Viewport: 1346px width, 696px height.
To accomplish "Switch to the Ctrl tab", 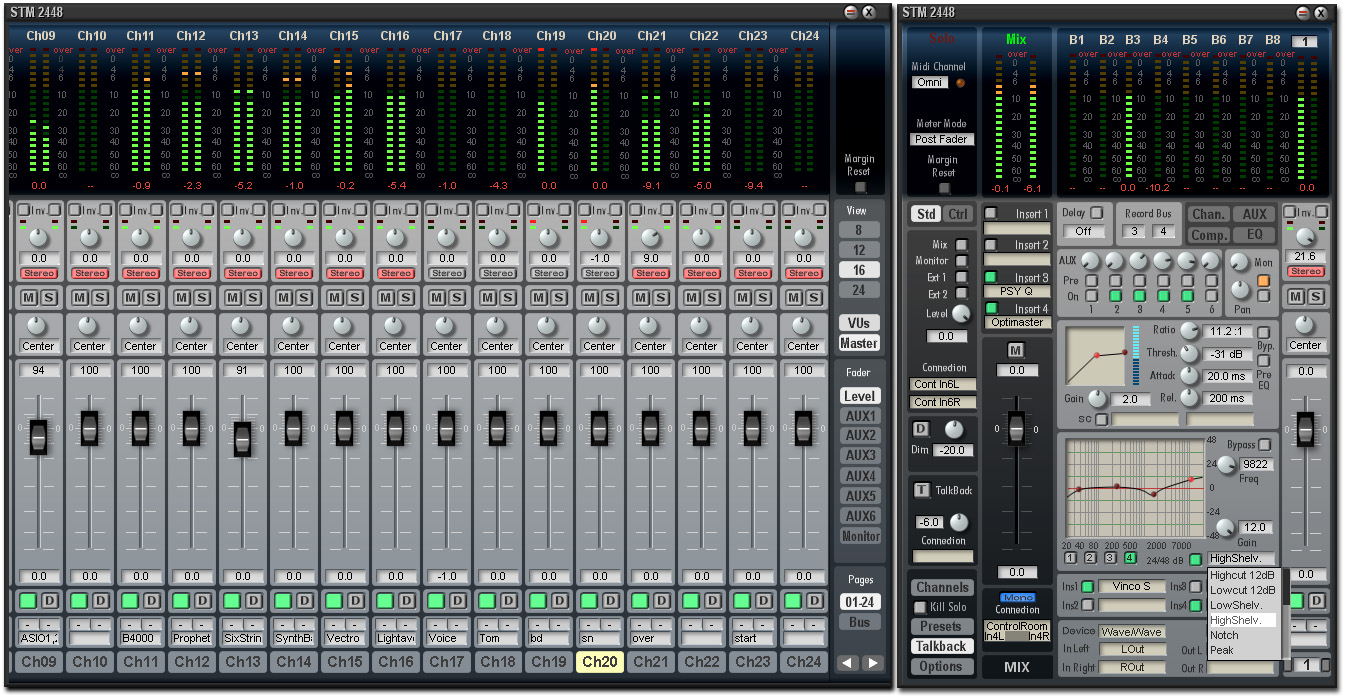I will pyautogui.click(x=958, y=214).
